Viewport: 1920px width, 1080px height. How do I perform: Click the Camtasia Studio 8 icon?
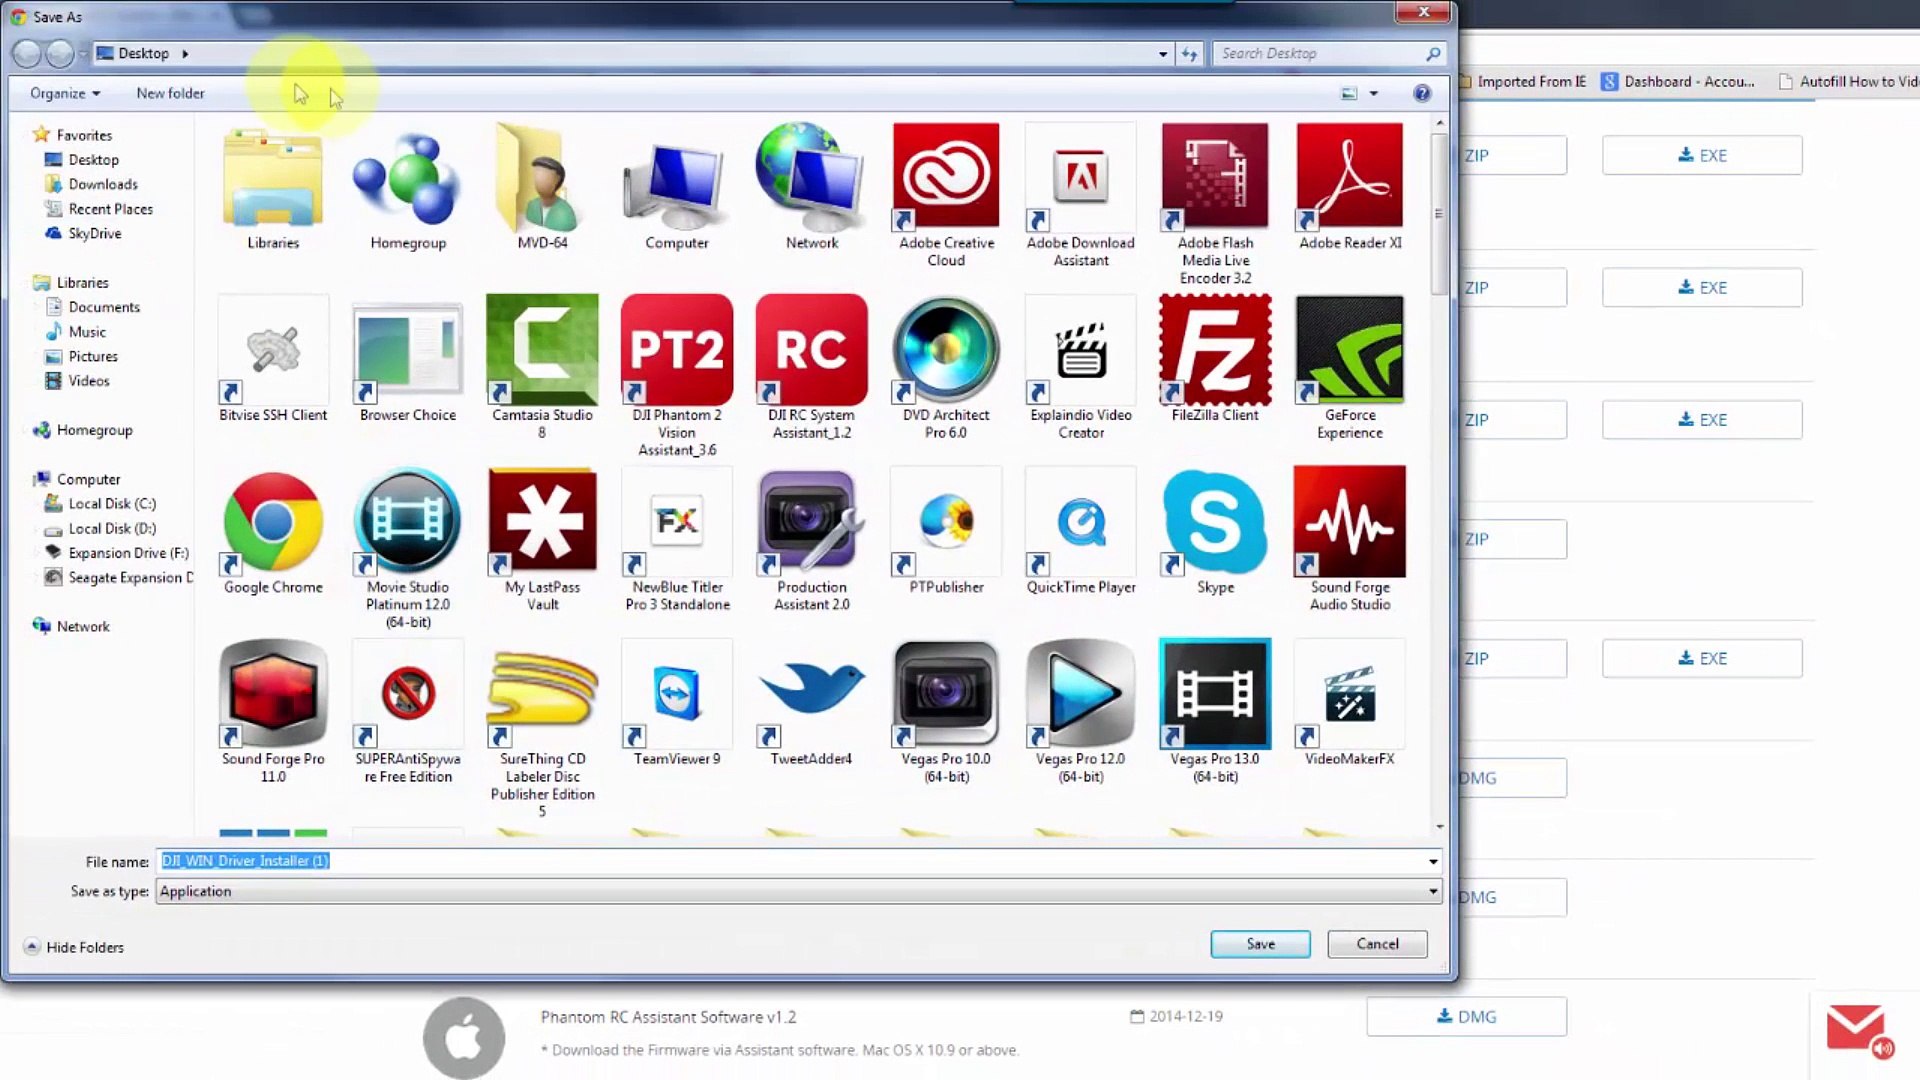tap(542, 350)
